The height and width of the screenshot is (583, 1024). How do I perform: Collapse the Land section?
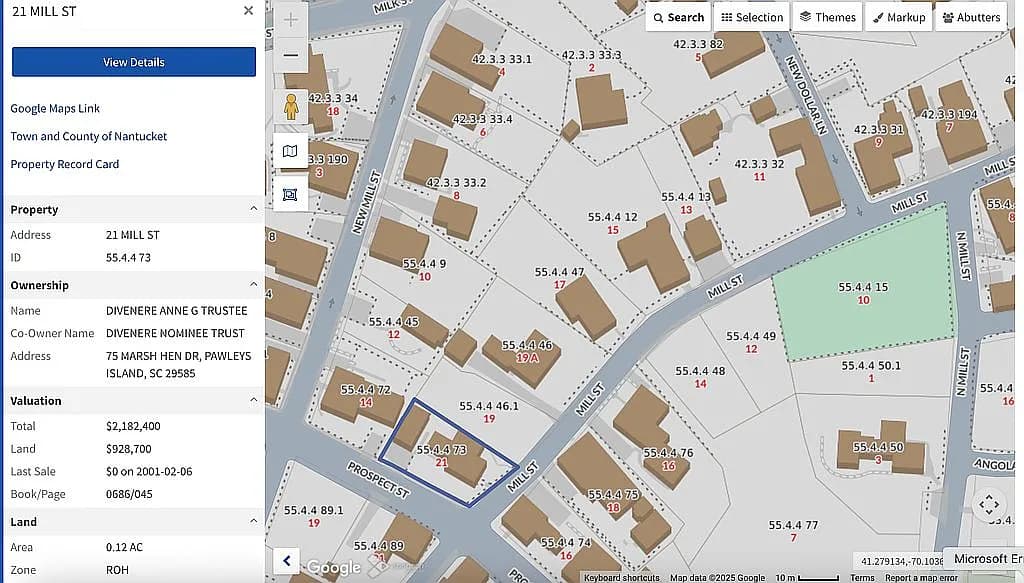[253, 521]
